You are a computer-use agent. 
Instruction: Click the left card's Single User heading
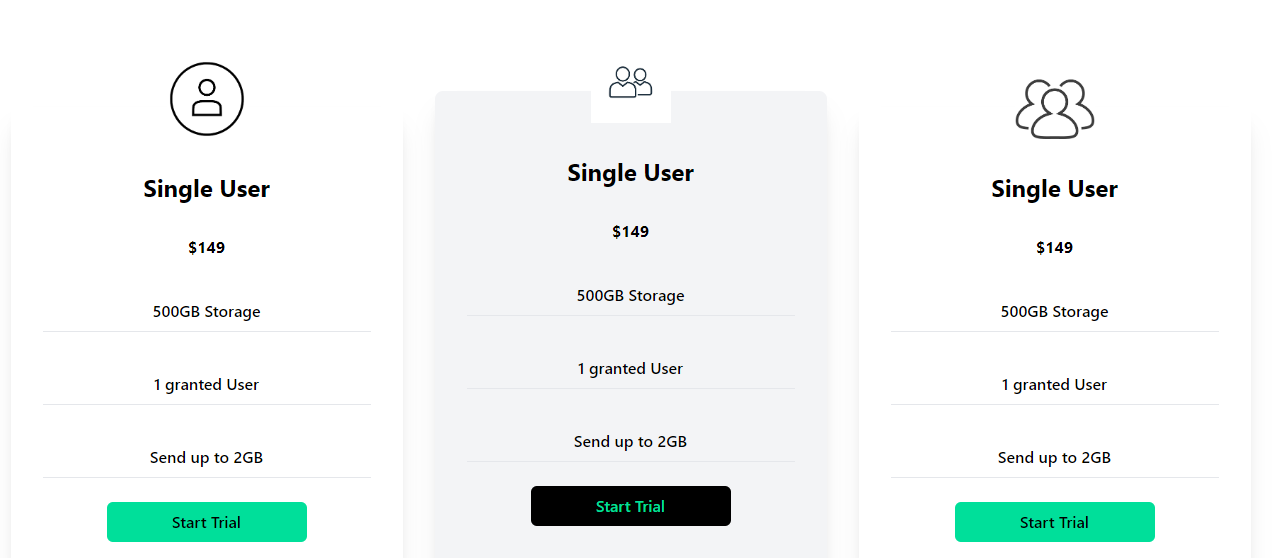pos(207,189)
